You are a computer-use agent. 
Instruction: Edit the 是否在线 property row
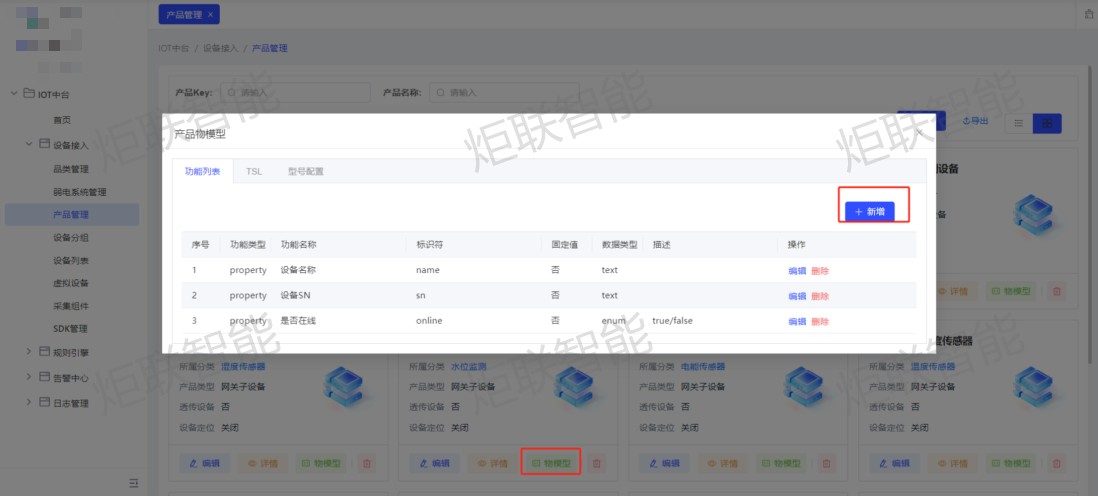pyautogui.click(x=797, y=321)
